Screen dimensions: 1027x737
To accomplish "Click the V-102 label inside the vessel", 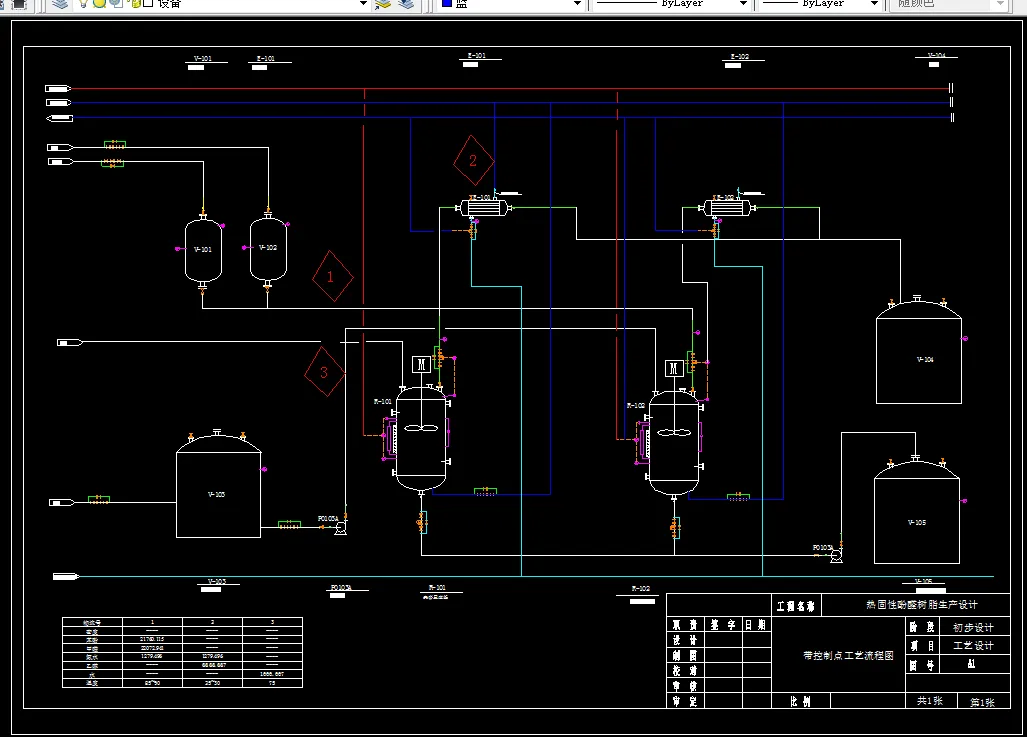I will 268,248.
